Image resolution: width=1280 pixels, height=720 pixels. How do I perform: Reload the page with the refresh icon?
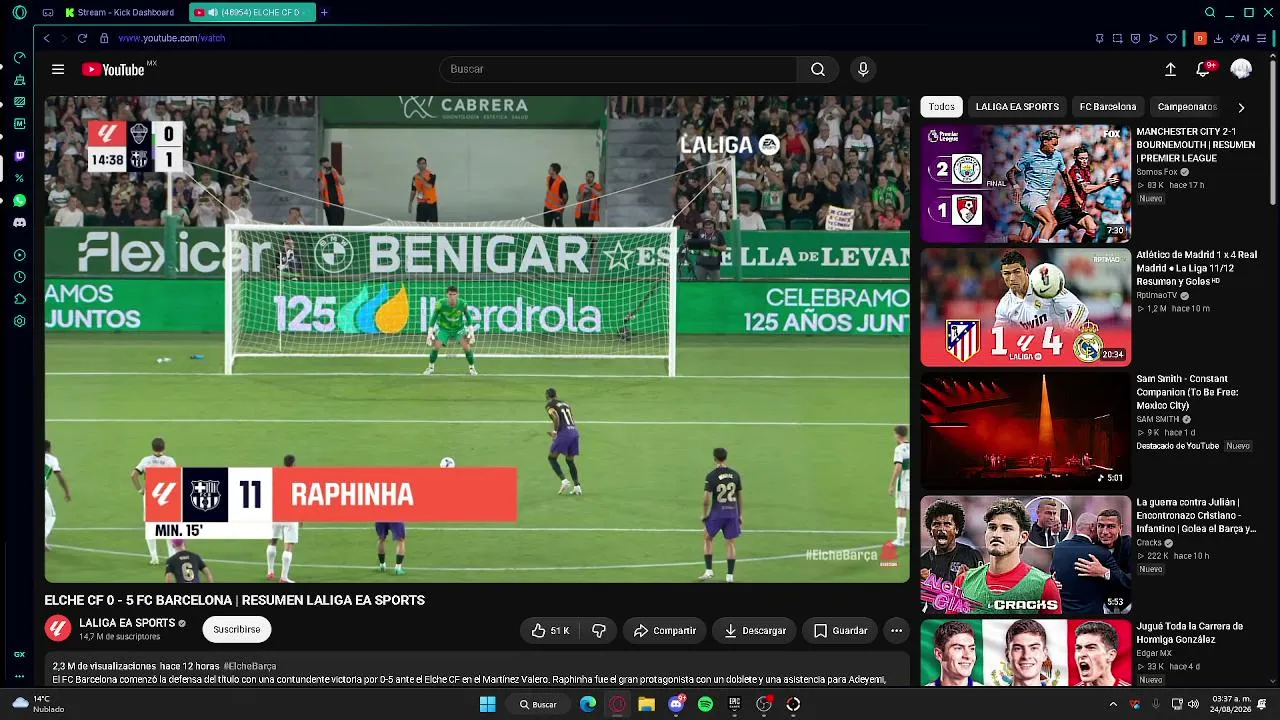[x=82, y=38]
